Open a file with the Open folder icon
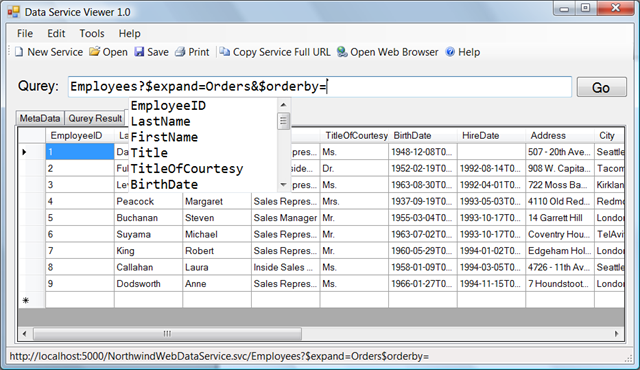This screenshot has width=640, height=370. tap(95, 52)
